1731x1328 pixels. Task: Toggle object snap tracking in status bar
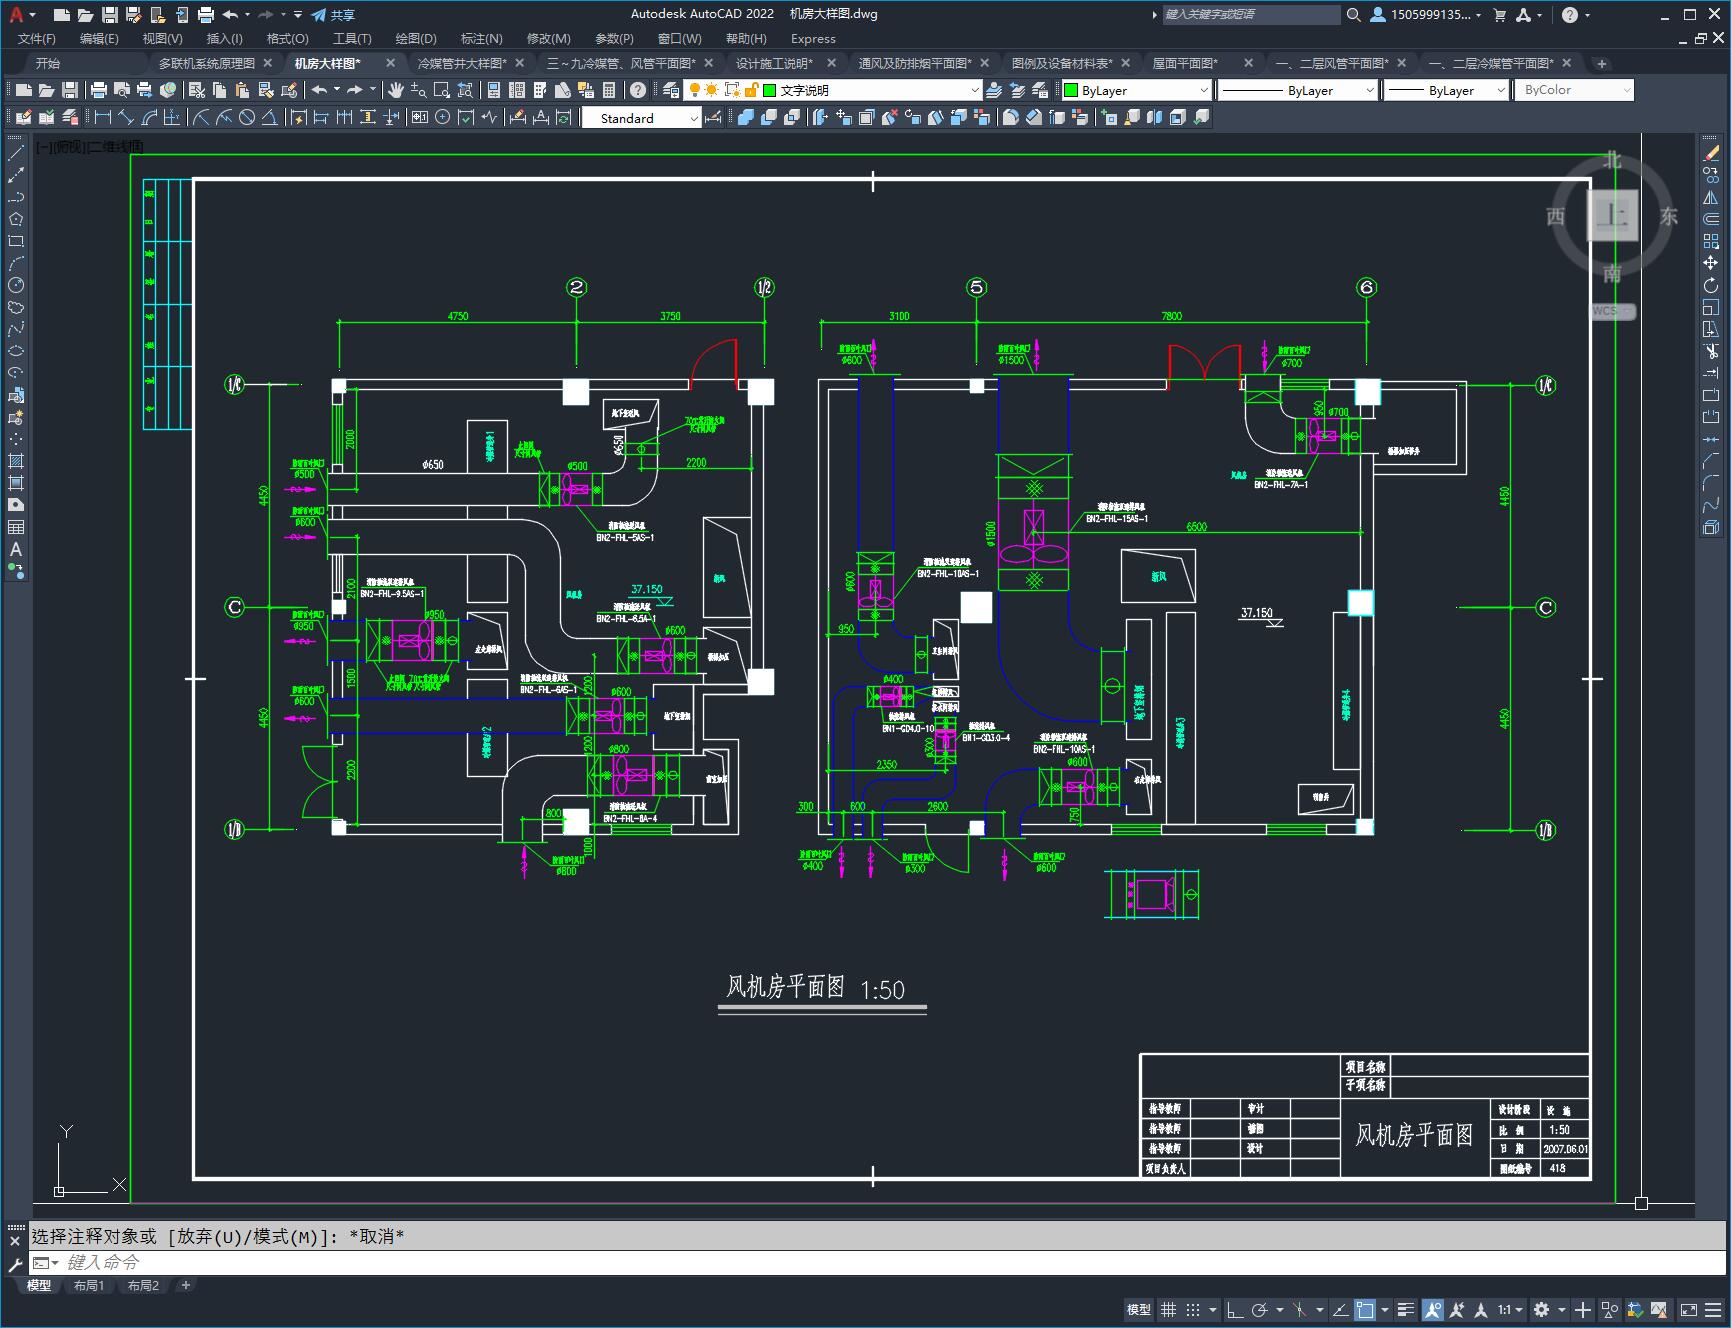click(x=1340, y=1309)
